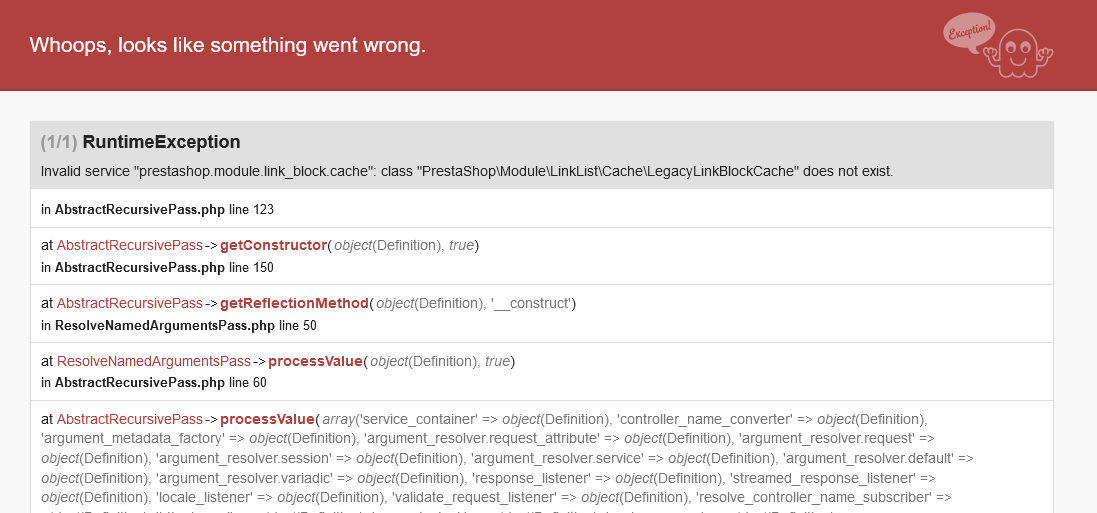This screenshot has height=513, width=1097.
Task: Click AbstractRecursivePass class before getReflectionMethod
Action: tap(129, 304)
